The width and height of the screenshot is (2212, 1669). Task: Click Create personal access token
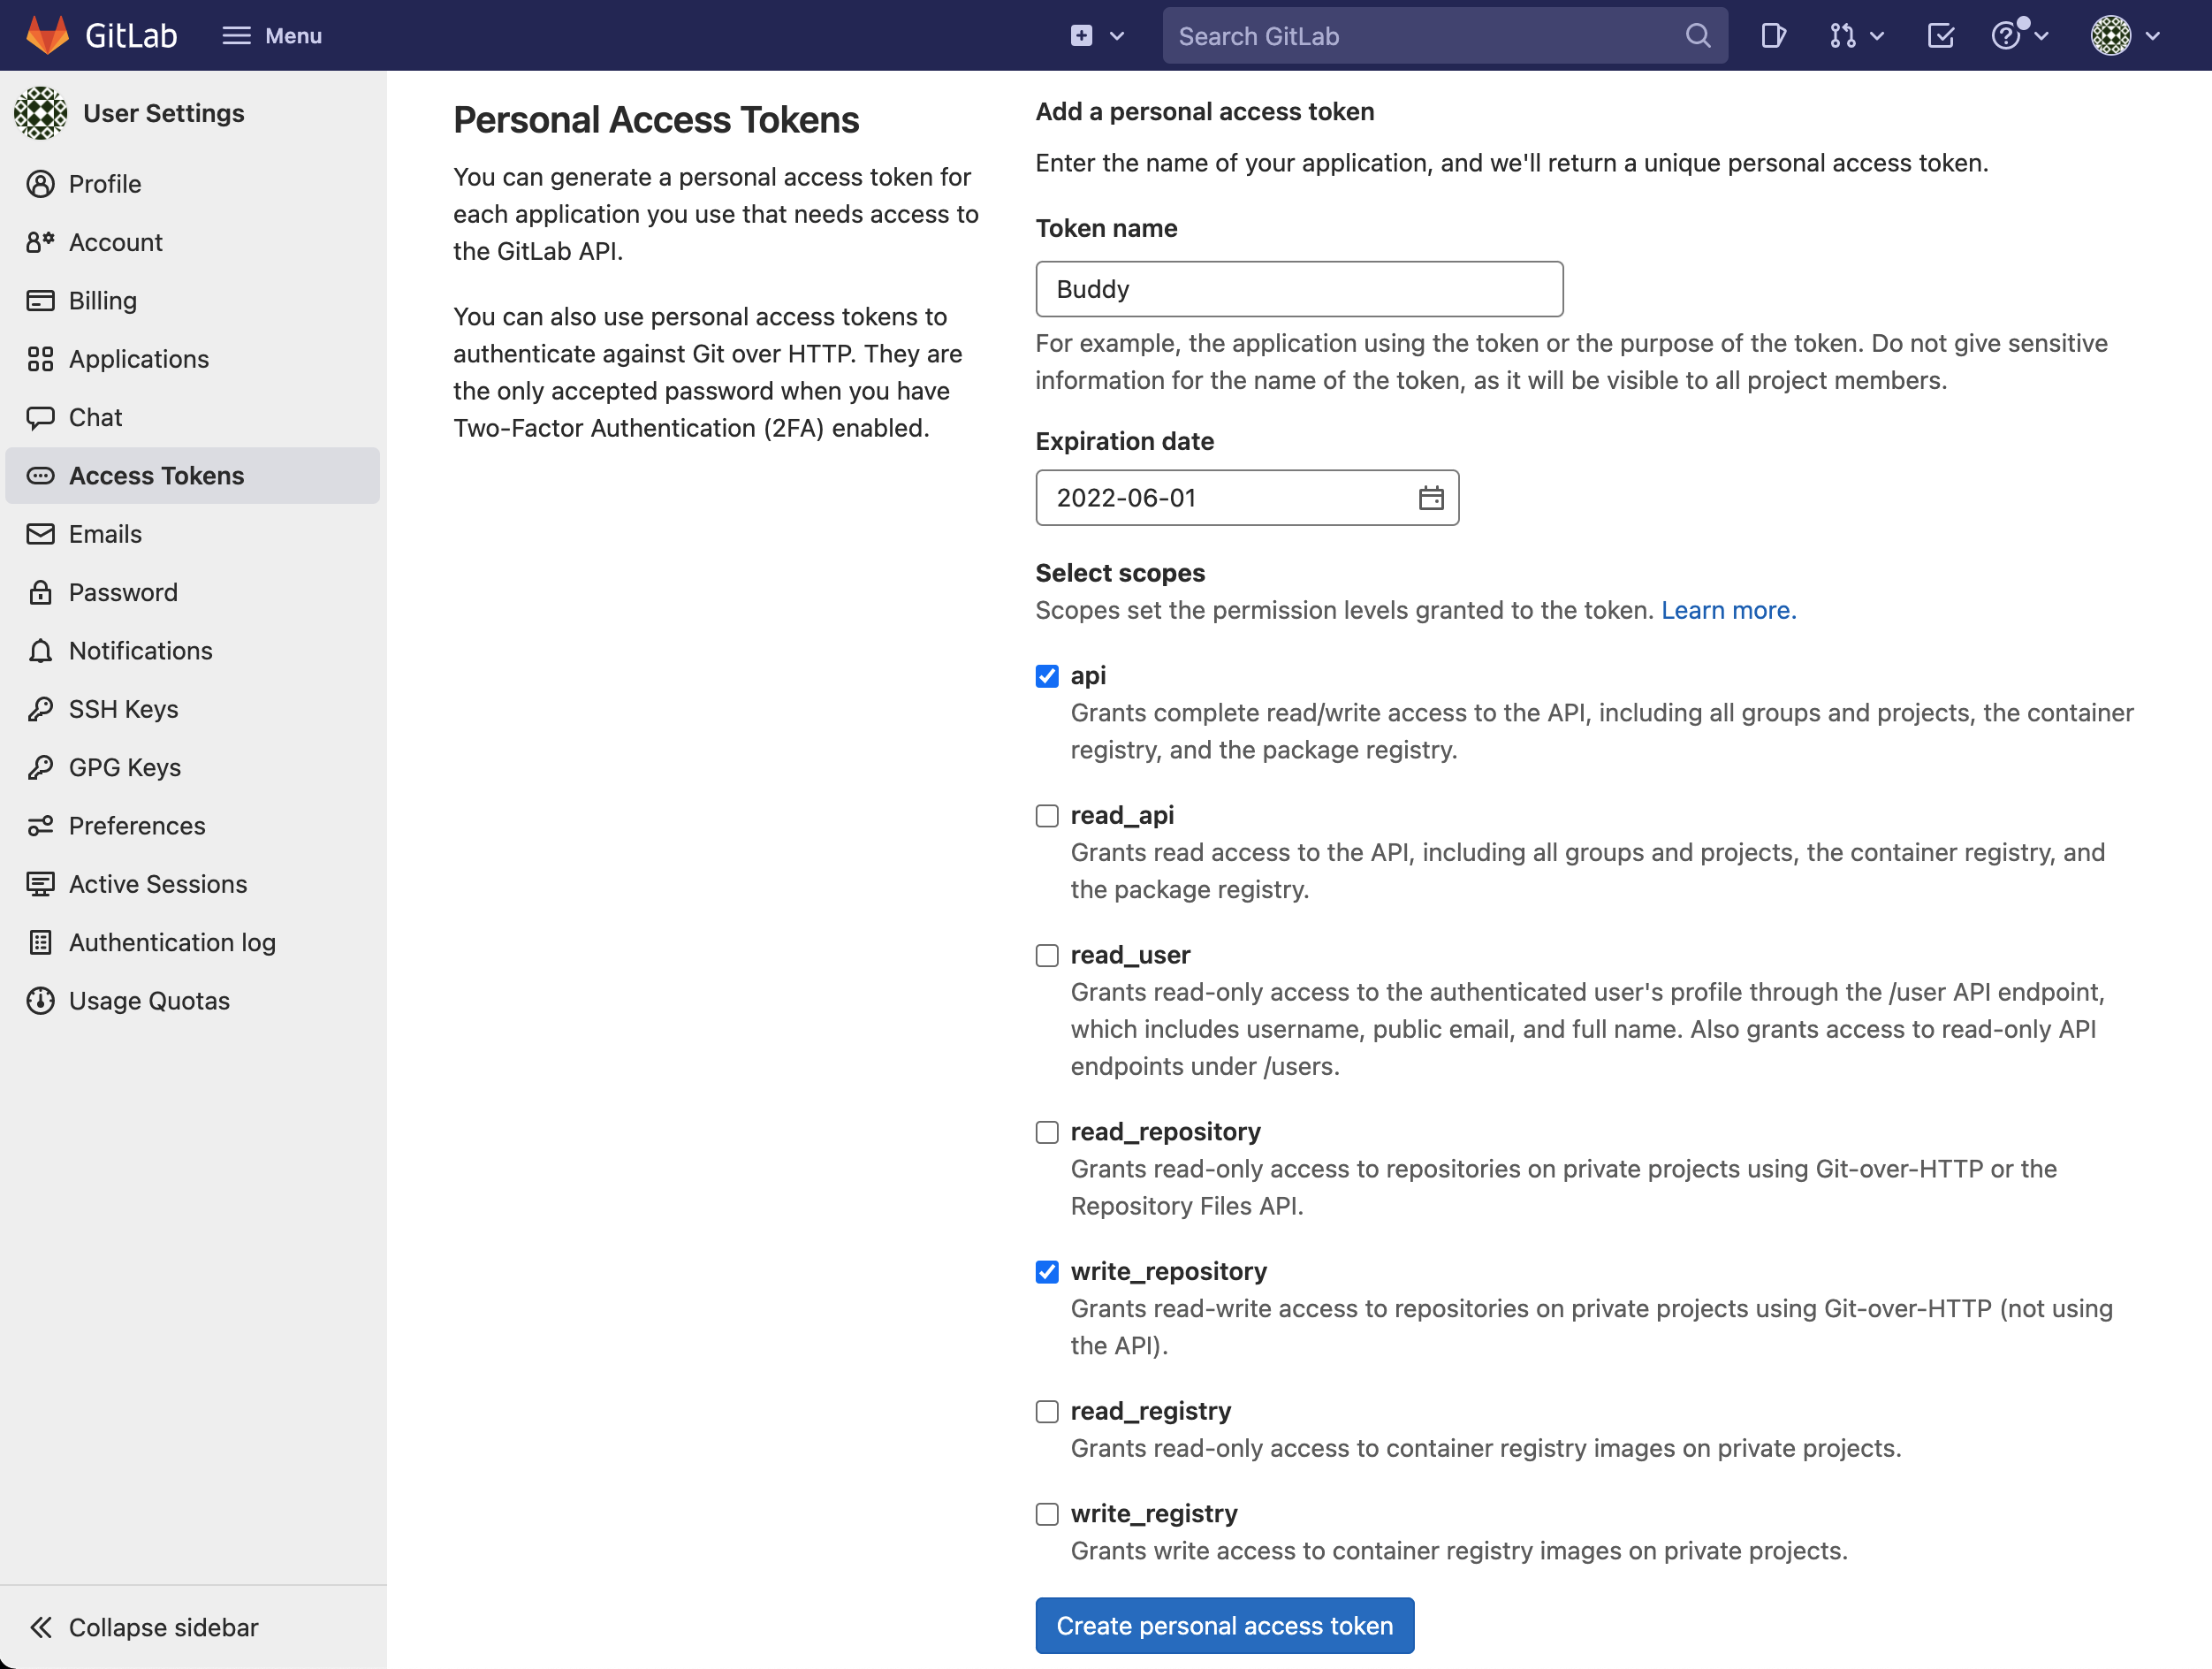click(x=1225, y=1625)
